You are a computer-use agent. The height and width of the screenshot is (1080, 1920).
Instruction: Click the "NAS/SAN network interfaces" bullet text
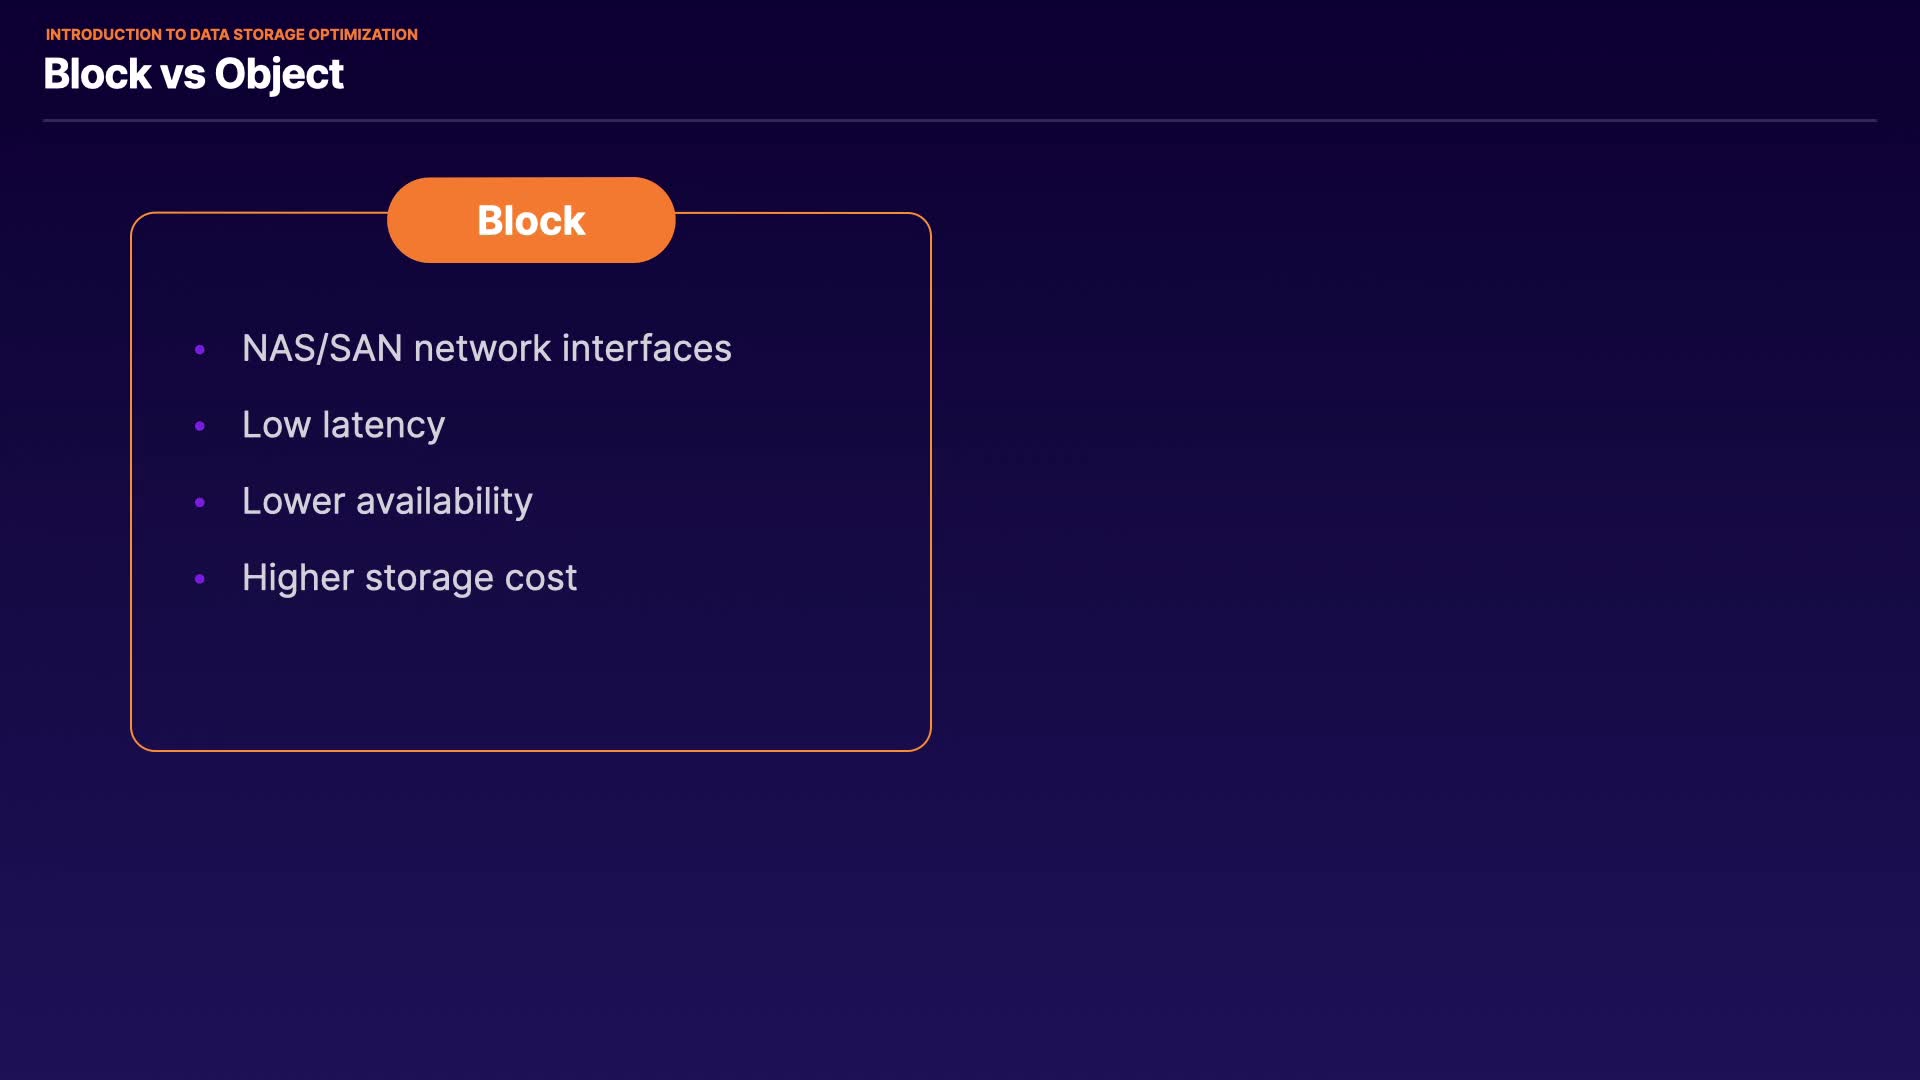486,348
